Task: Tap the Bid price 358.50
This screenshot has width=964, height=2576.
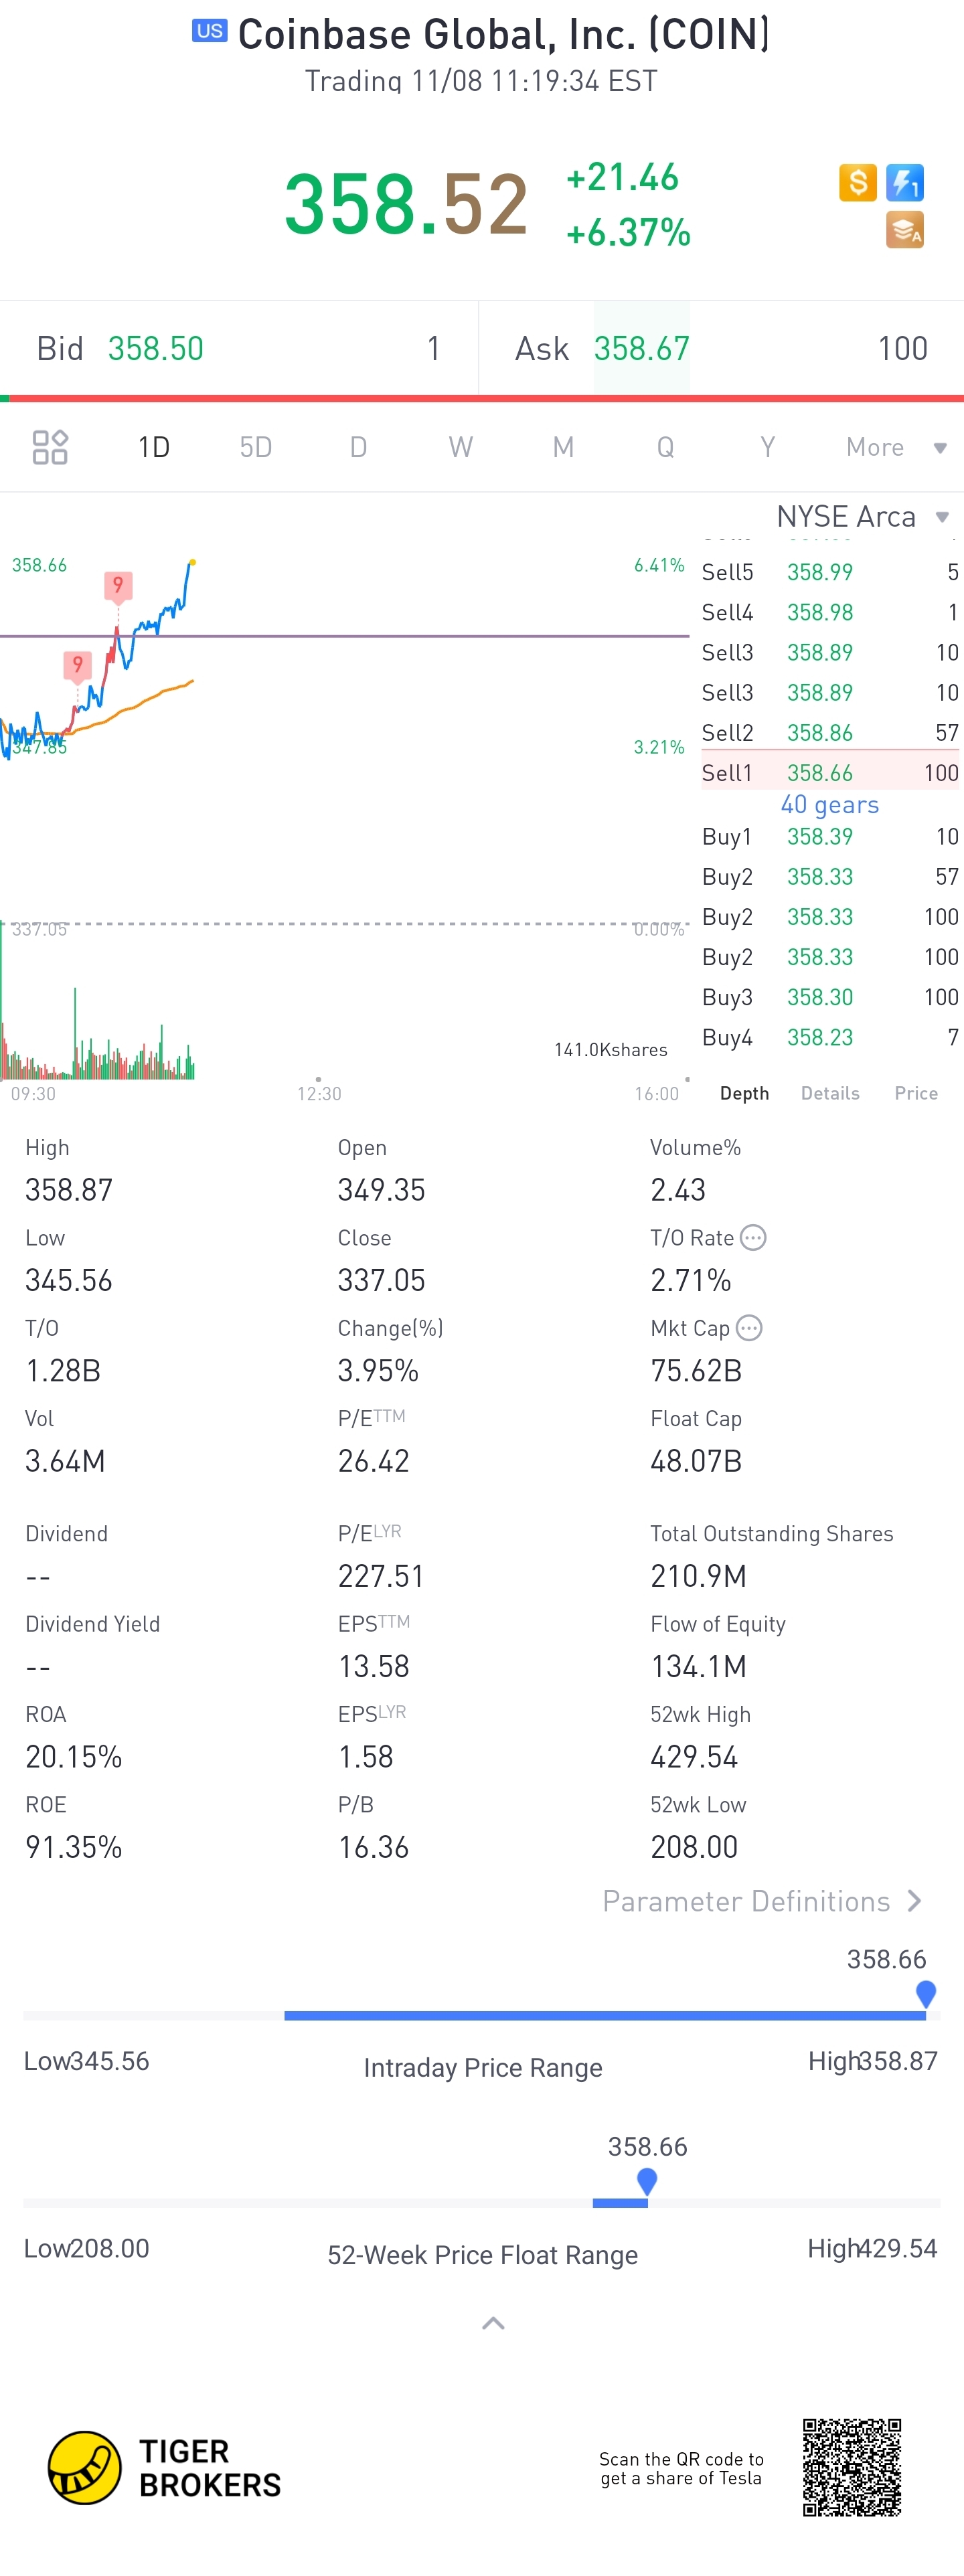Action: (x=156, y=348)
